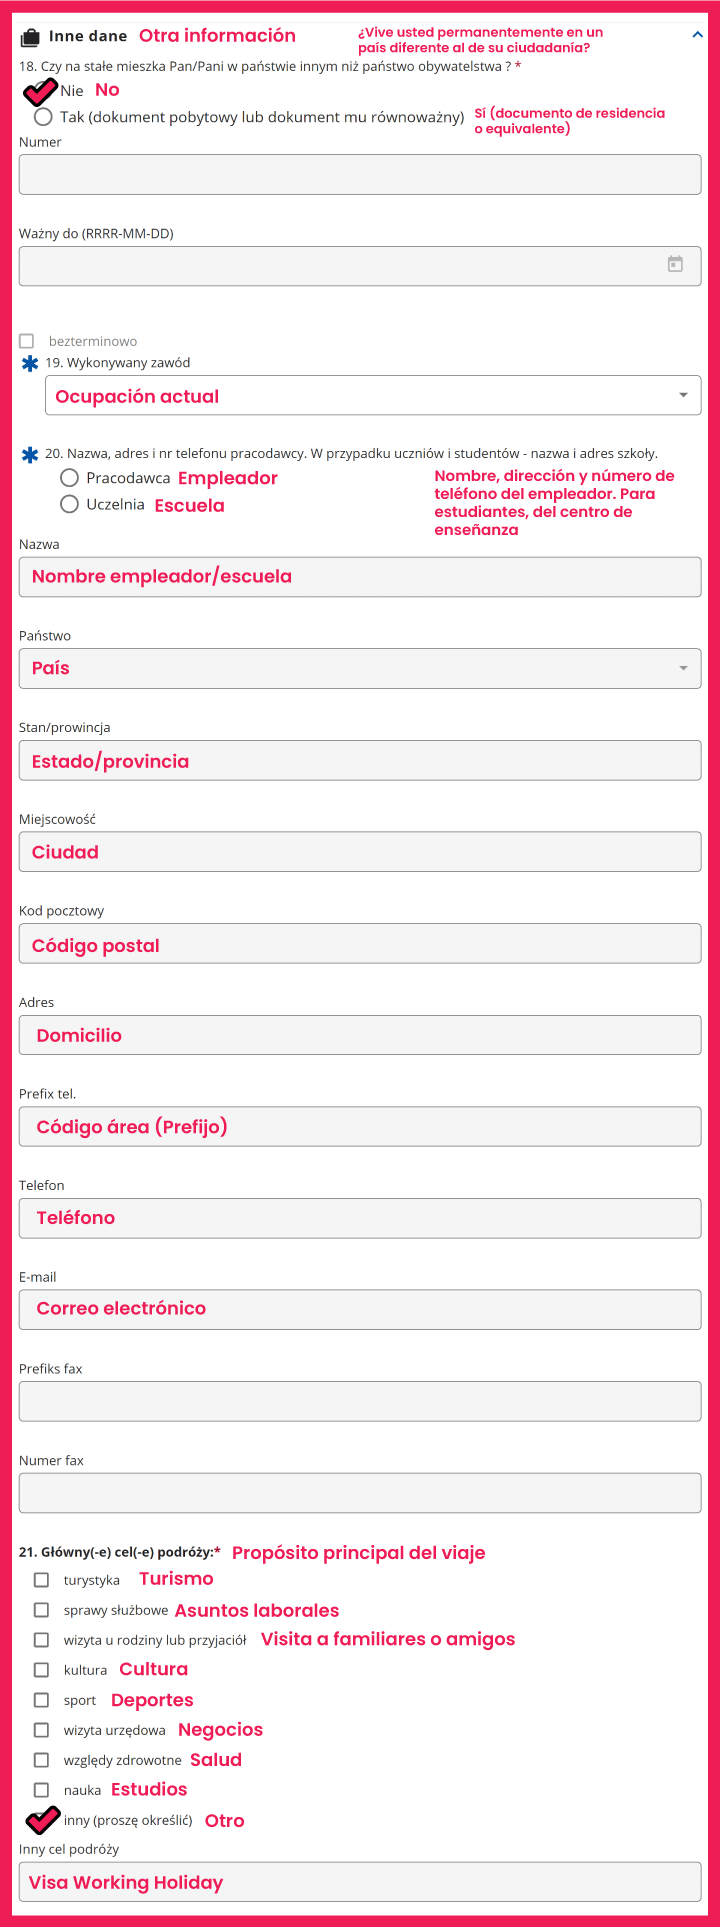Click into the E-mail input field

(x=360, y=1309)
